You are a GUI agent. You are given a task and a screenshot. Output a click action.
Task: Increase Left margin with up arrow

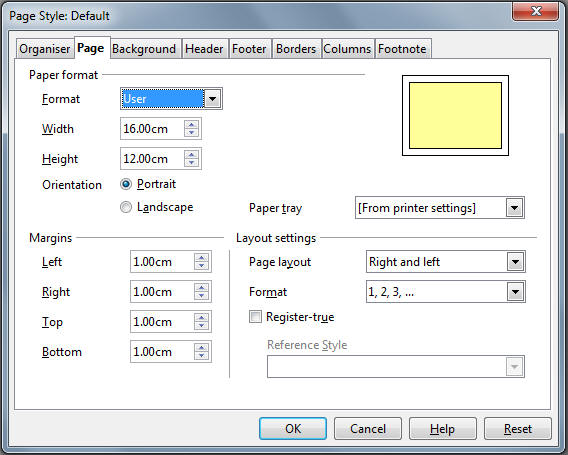click(201, 258)
